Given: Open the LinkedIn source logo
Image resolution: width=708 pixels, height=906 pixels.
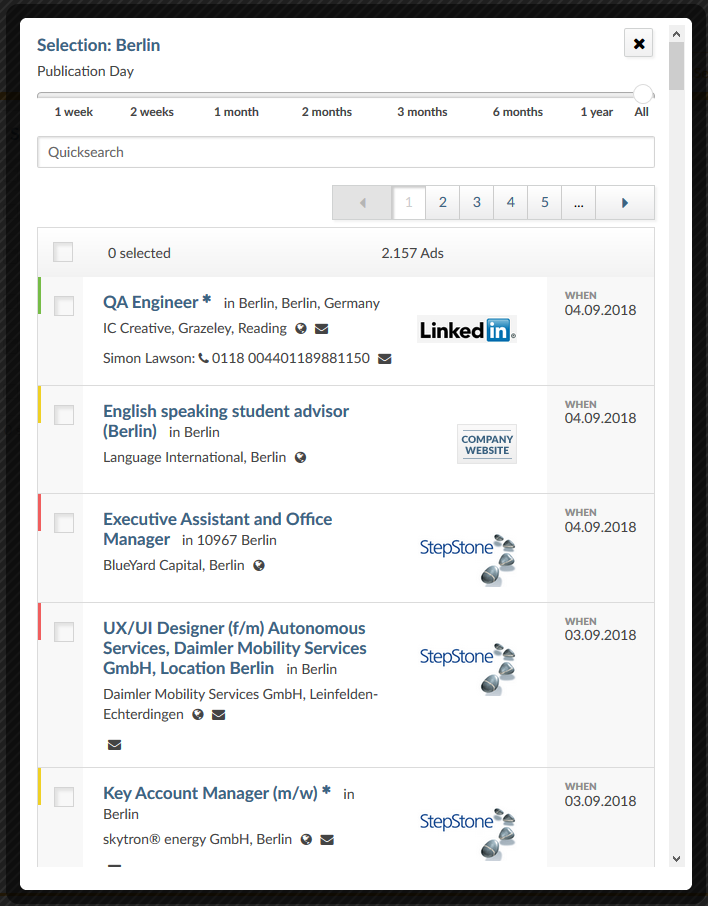Looking at the screenshot, I should point(467,329).
